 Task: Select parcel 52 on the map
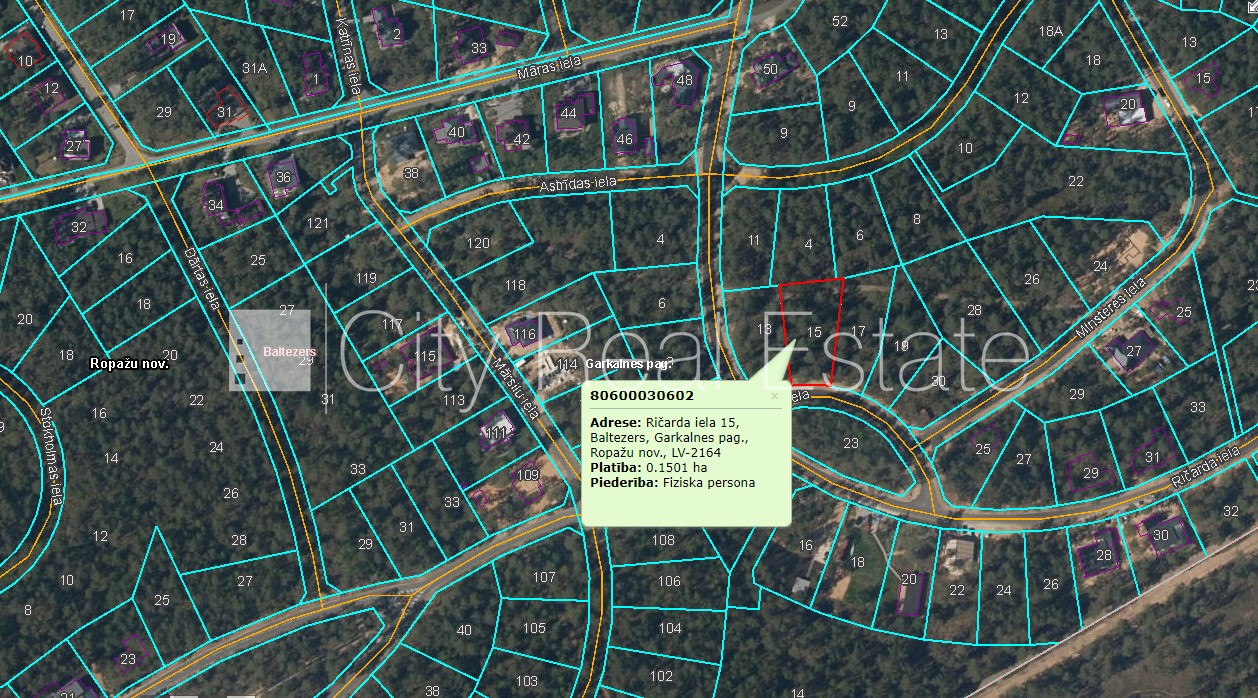click(x=839, y=21)
